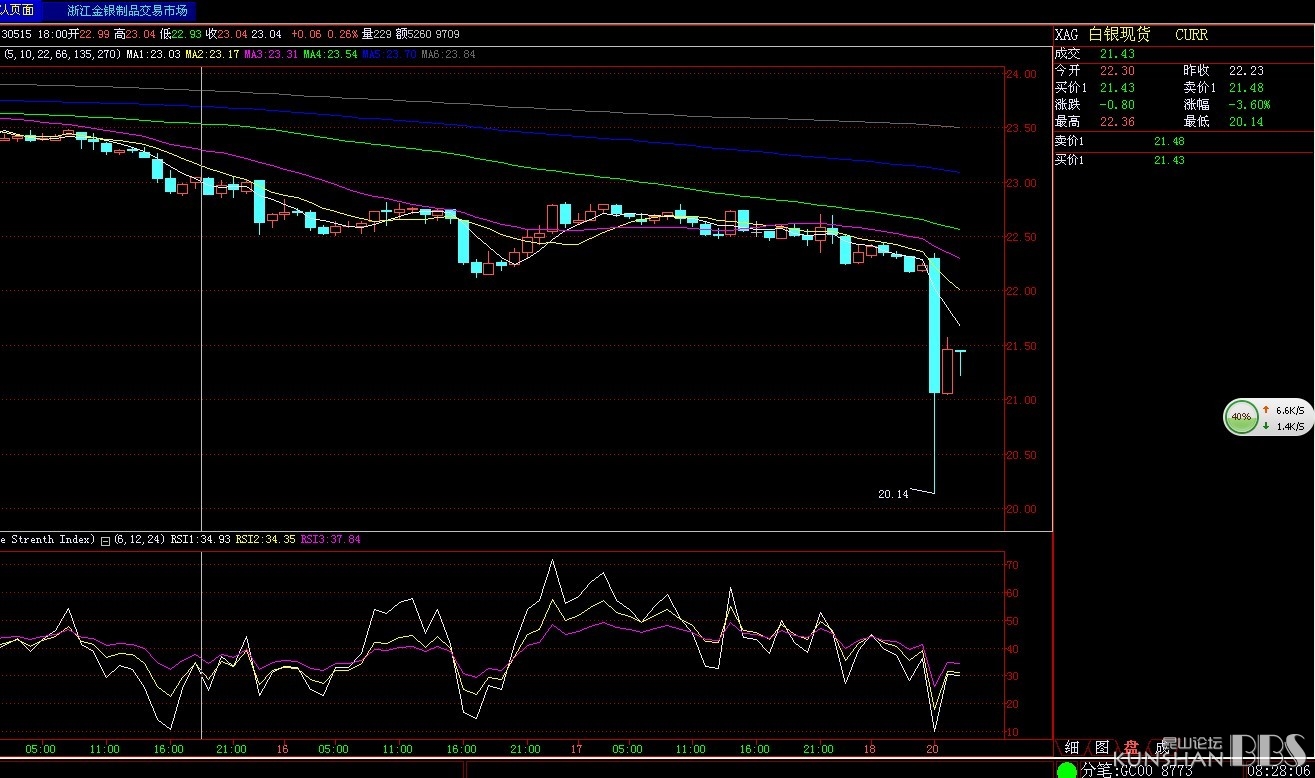This screenshot has height=778, width=1315.
Task: Select the 图 tab in bottom-right panel
Action: (1102, 747)
